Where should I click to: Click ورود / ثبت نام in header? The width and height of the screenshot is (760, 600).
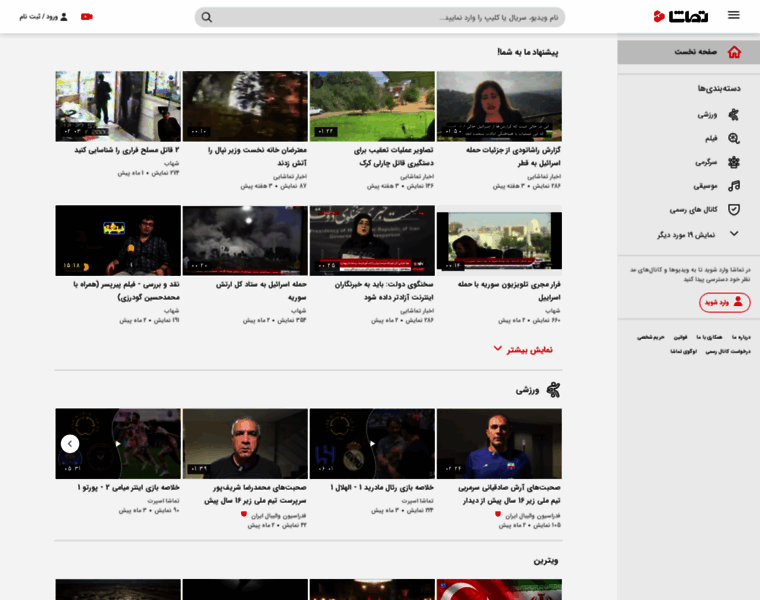coord(44,17)
